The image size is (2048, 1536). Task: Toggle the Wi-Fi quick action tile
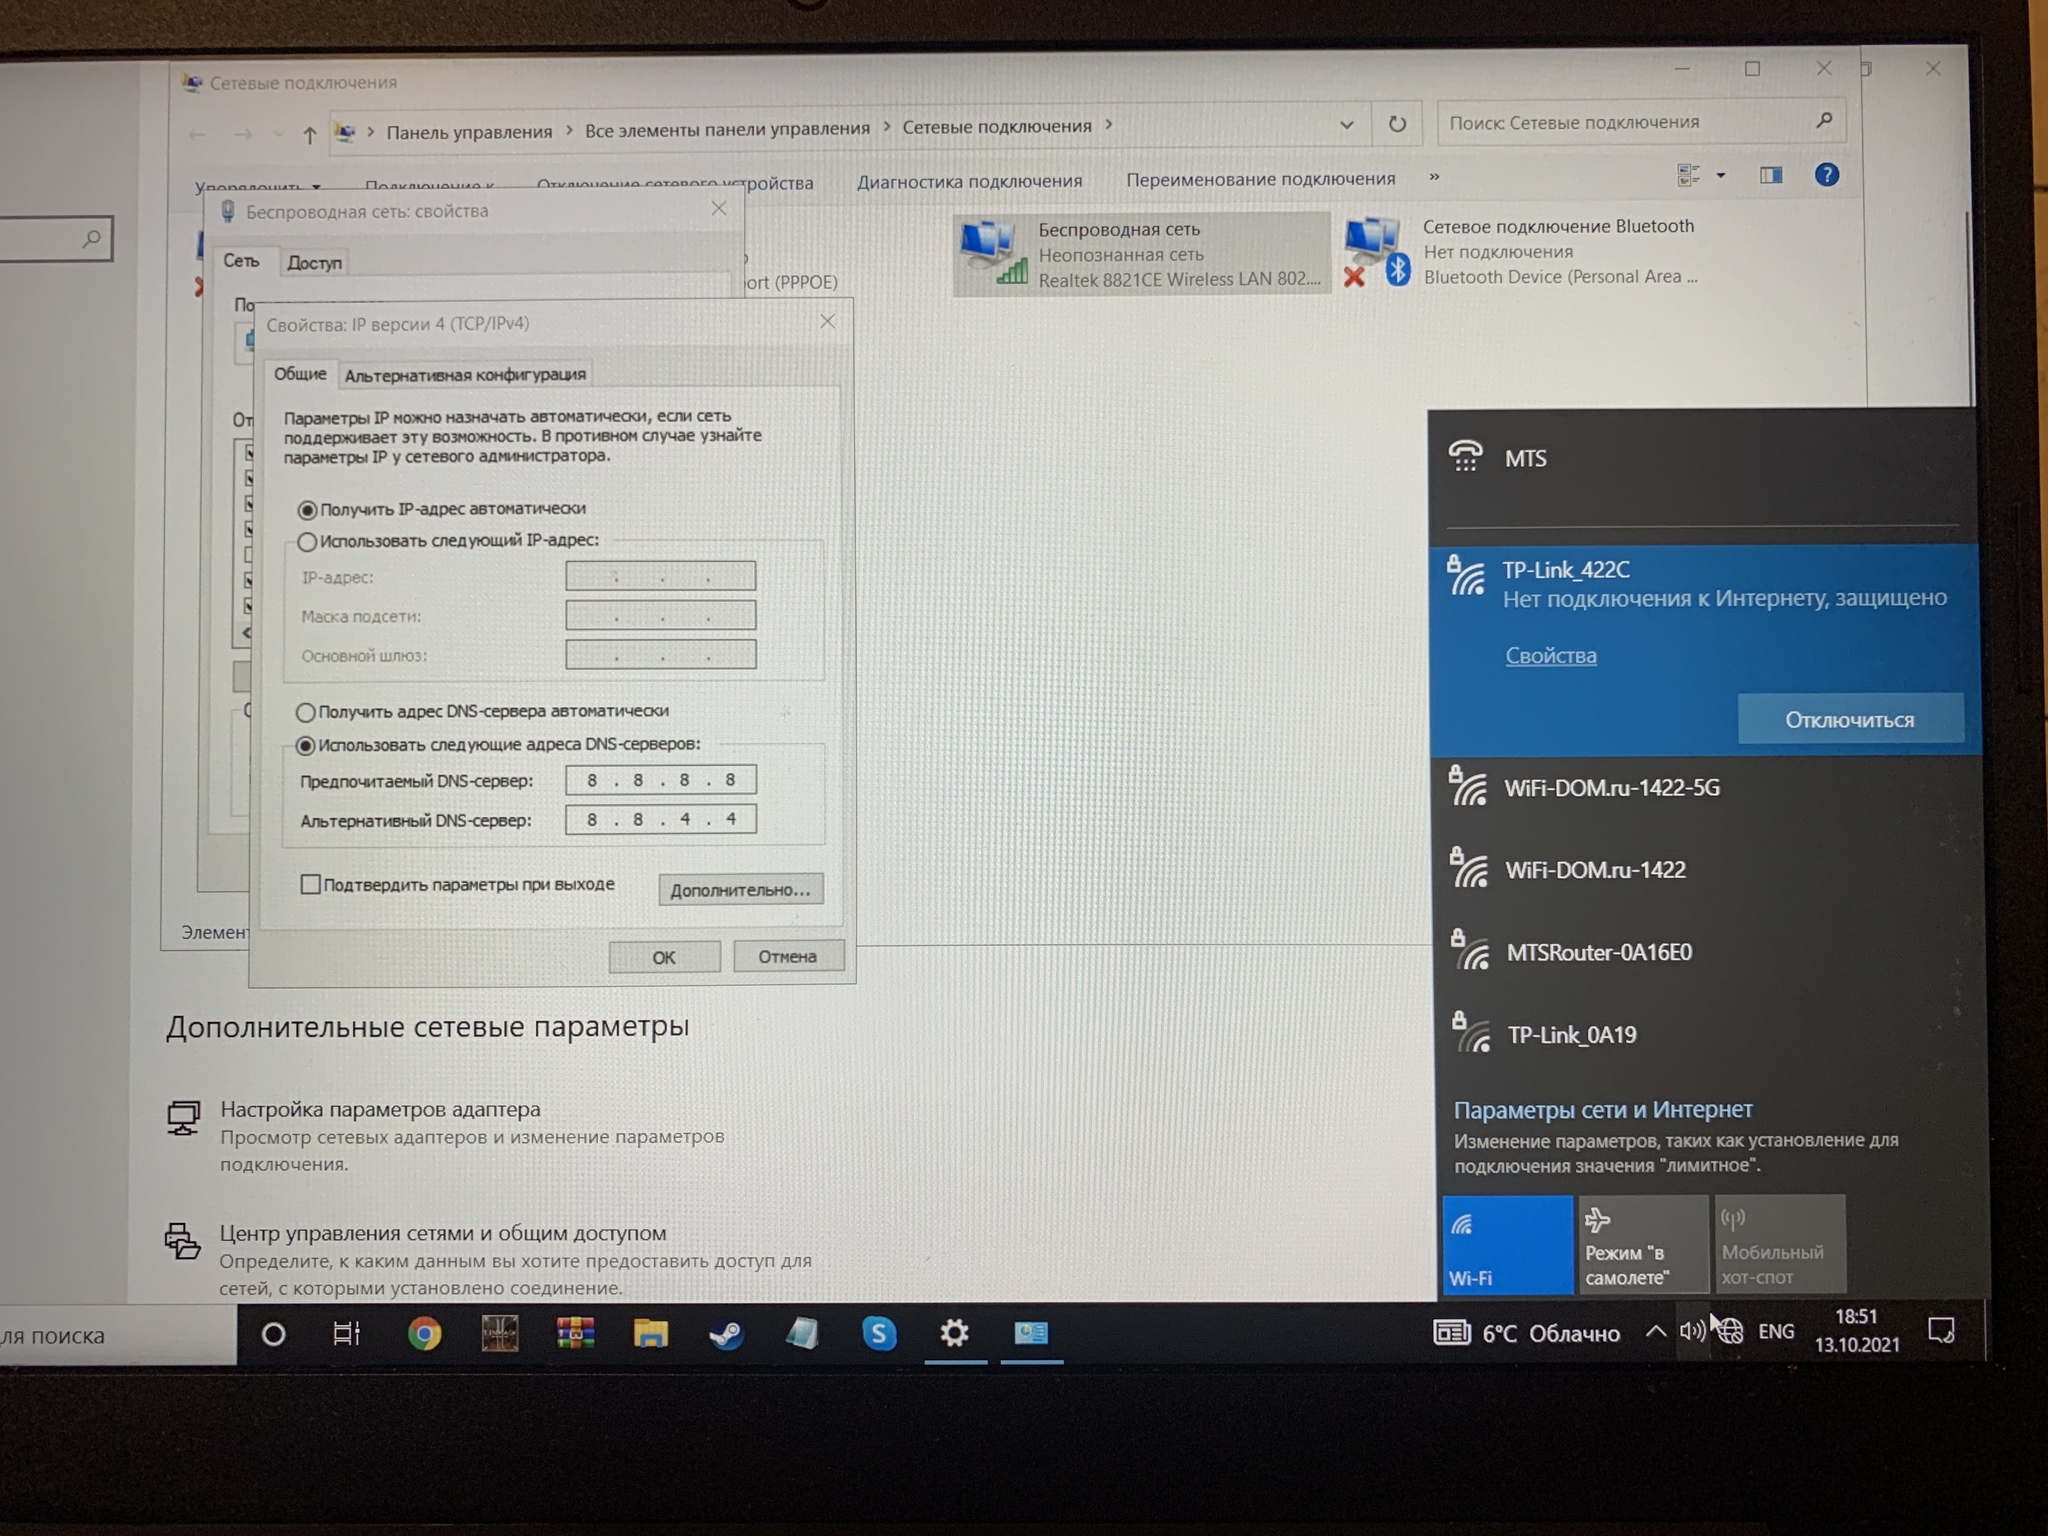point(1506,1245)
